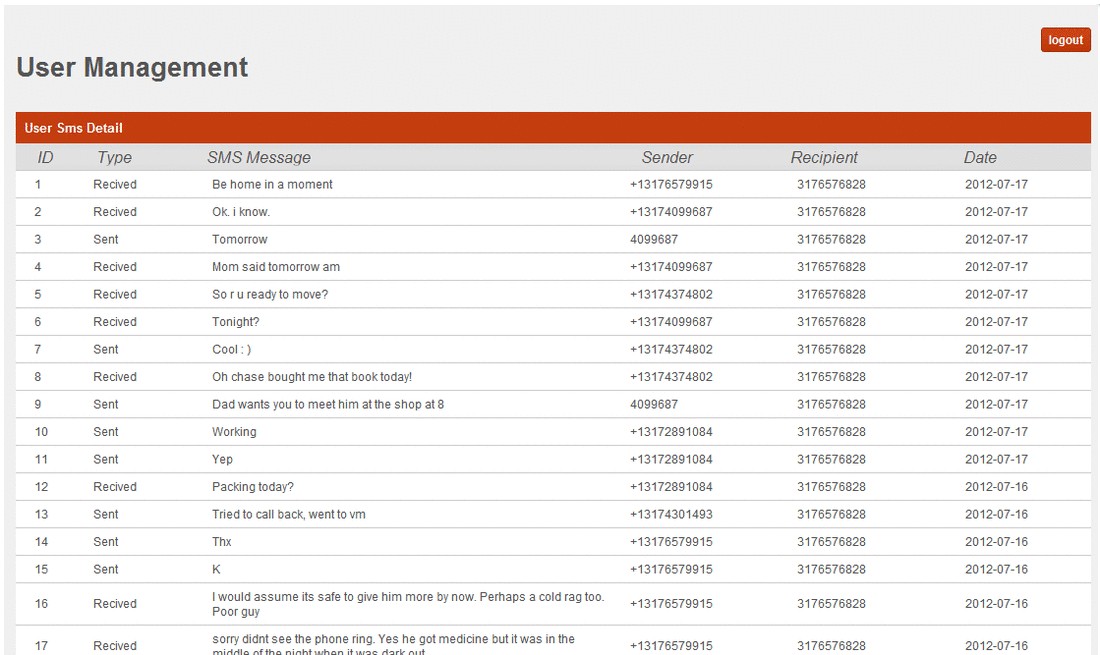Select the message 'K' in row 15

(216, 569)
